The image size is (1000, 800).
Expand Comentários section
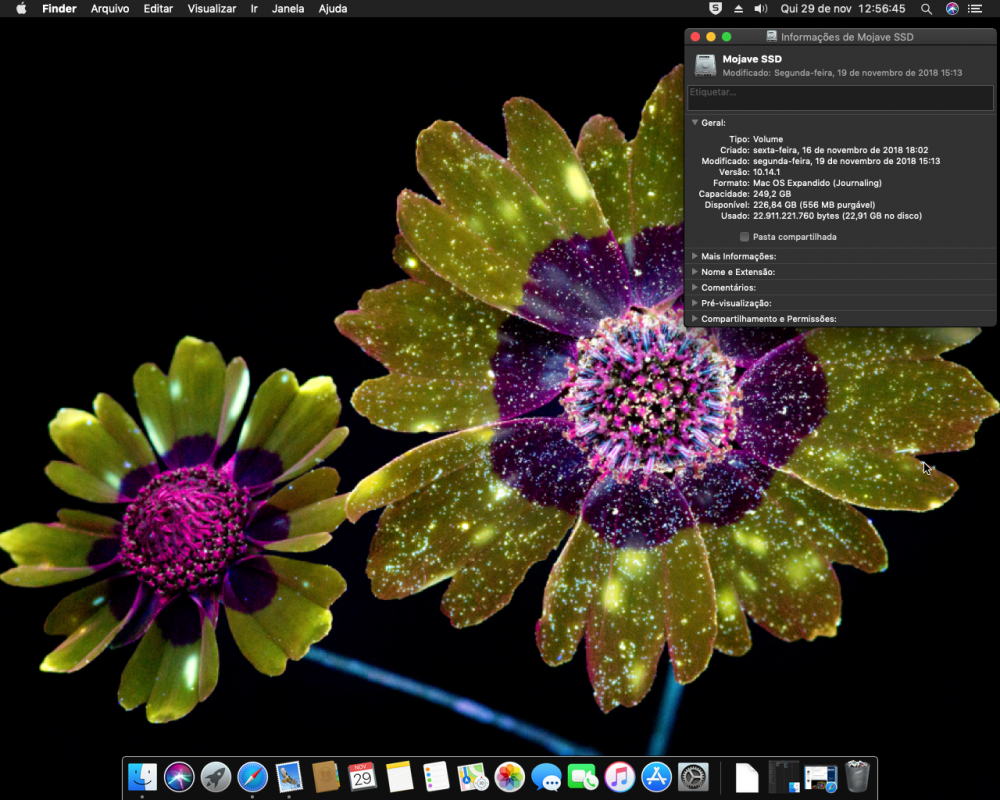695,287
